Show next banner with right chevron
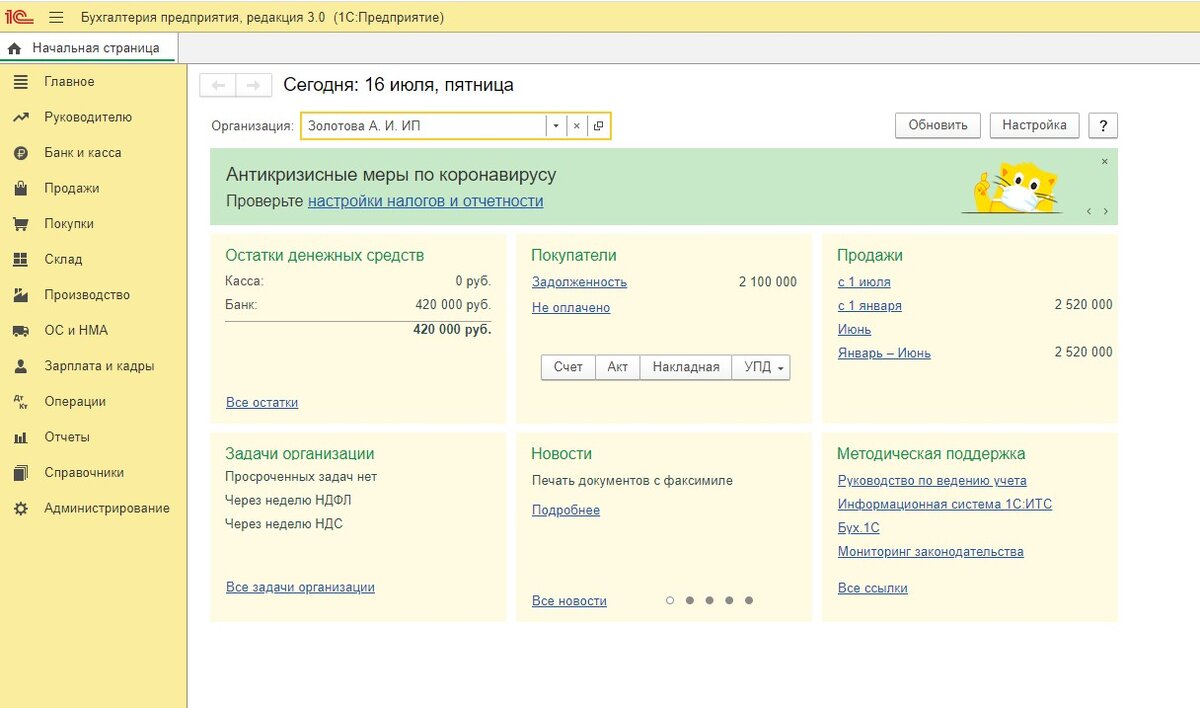Viewport: 1200px width, 708px height. (x=1105, y=212)
